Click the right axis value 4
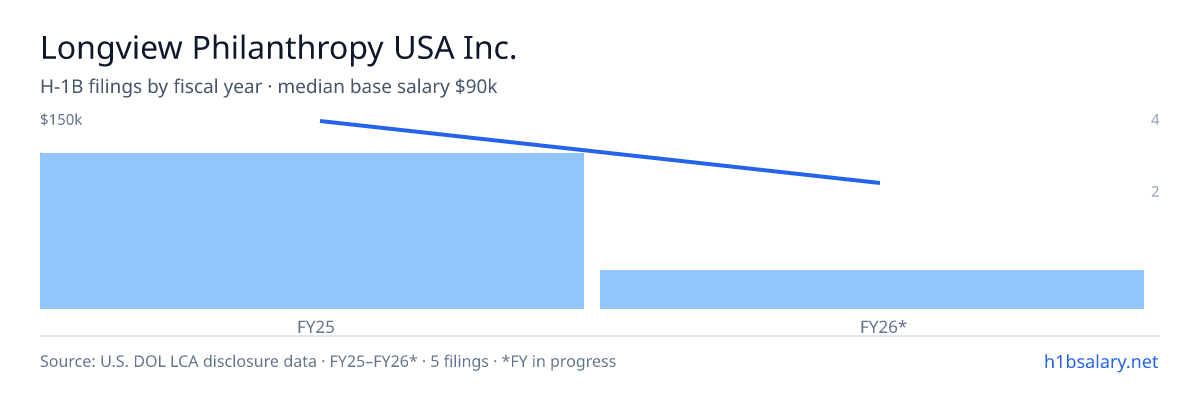Screen dimensions: 1200x400 1155,120
